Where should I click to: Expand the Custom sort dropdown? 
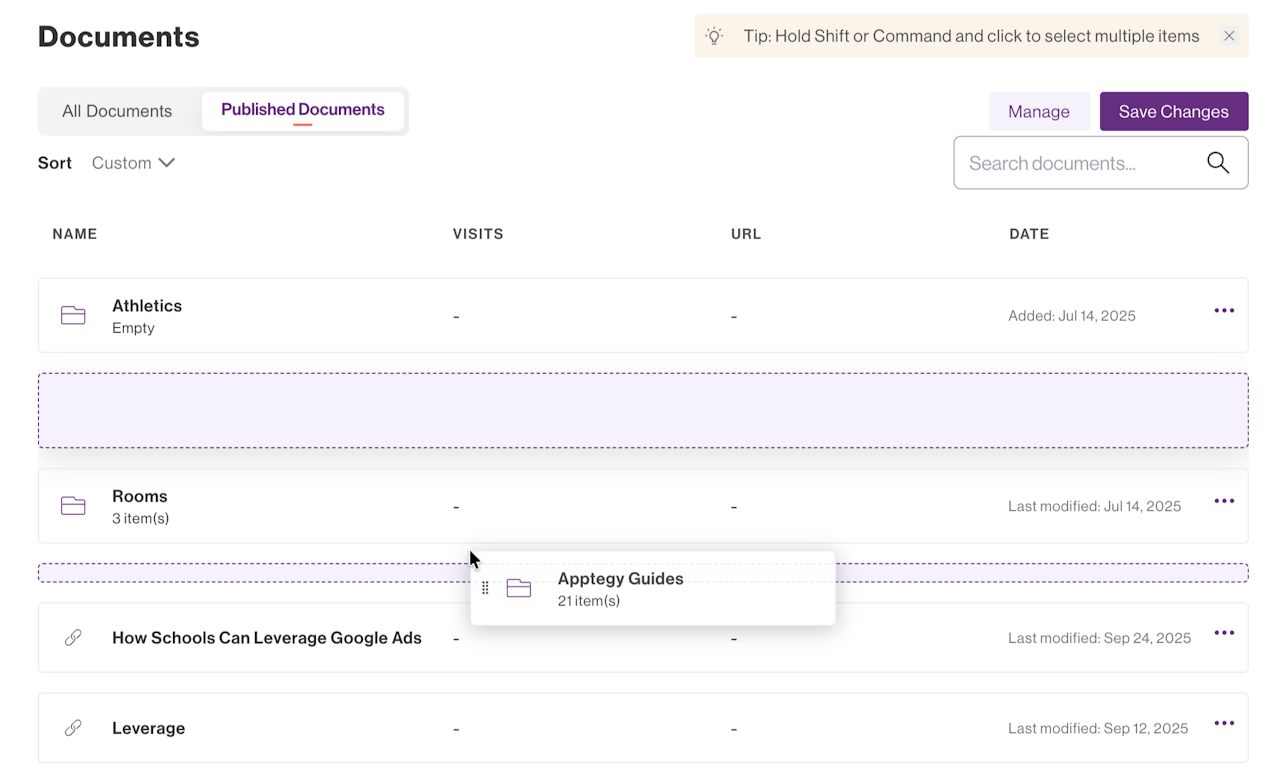(134, 163)
